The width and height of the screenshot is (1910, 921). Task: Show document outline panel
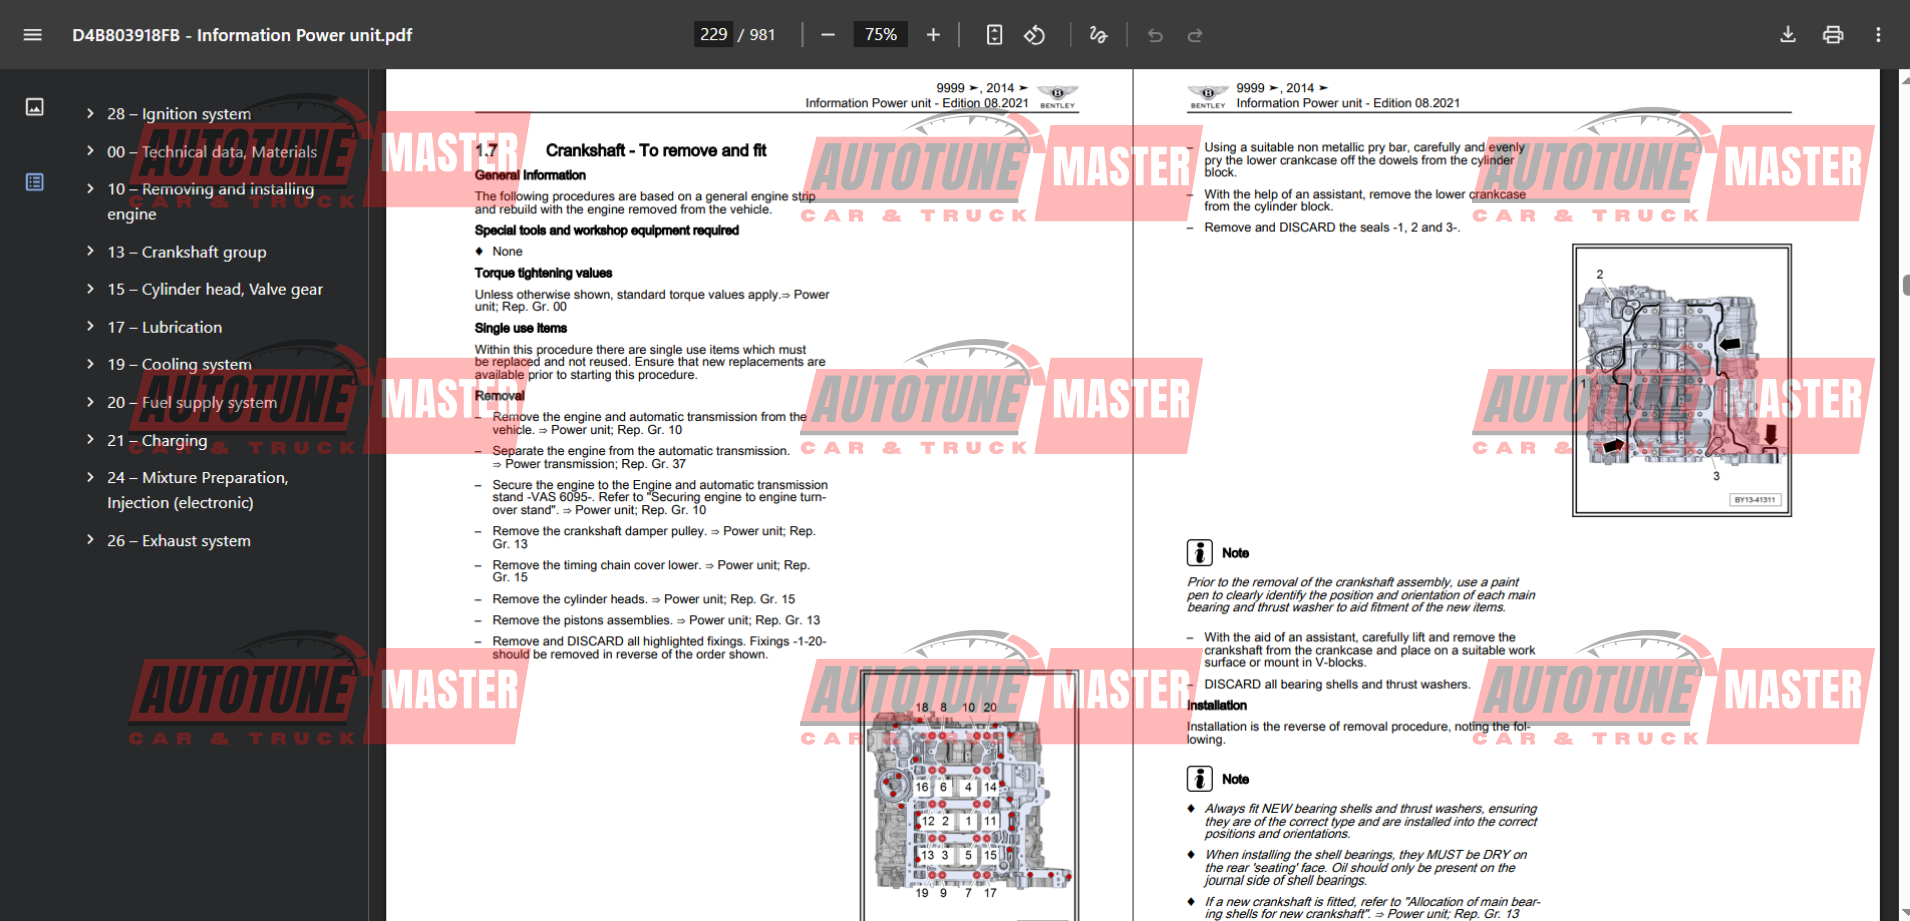[x=34, y=182]
